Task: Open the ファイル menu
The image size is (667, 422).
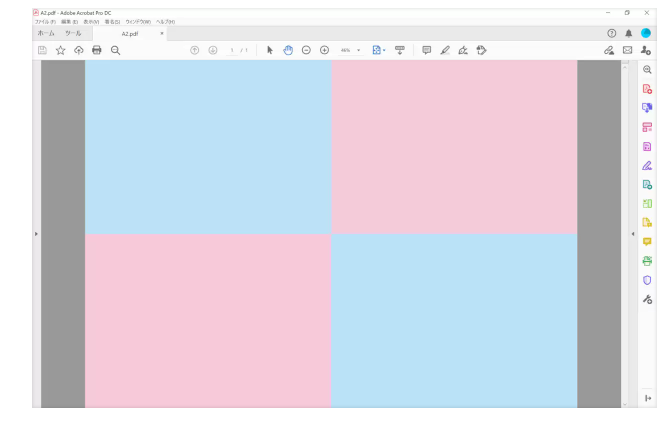Action: click(x=42, y=22)
